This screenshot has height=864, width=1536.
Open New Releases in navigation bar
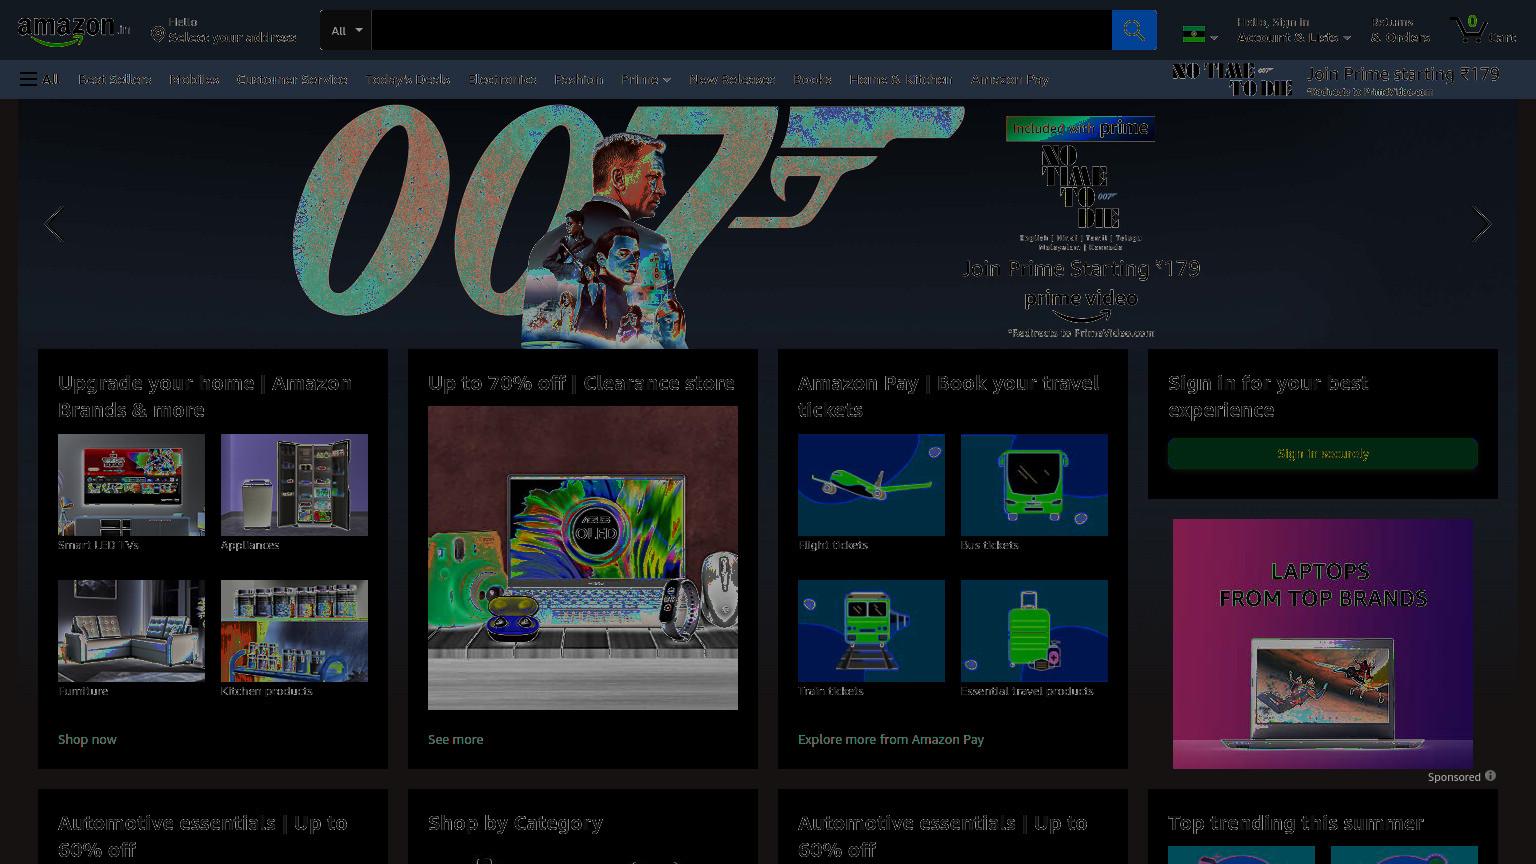[x=731, y=79]
